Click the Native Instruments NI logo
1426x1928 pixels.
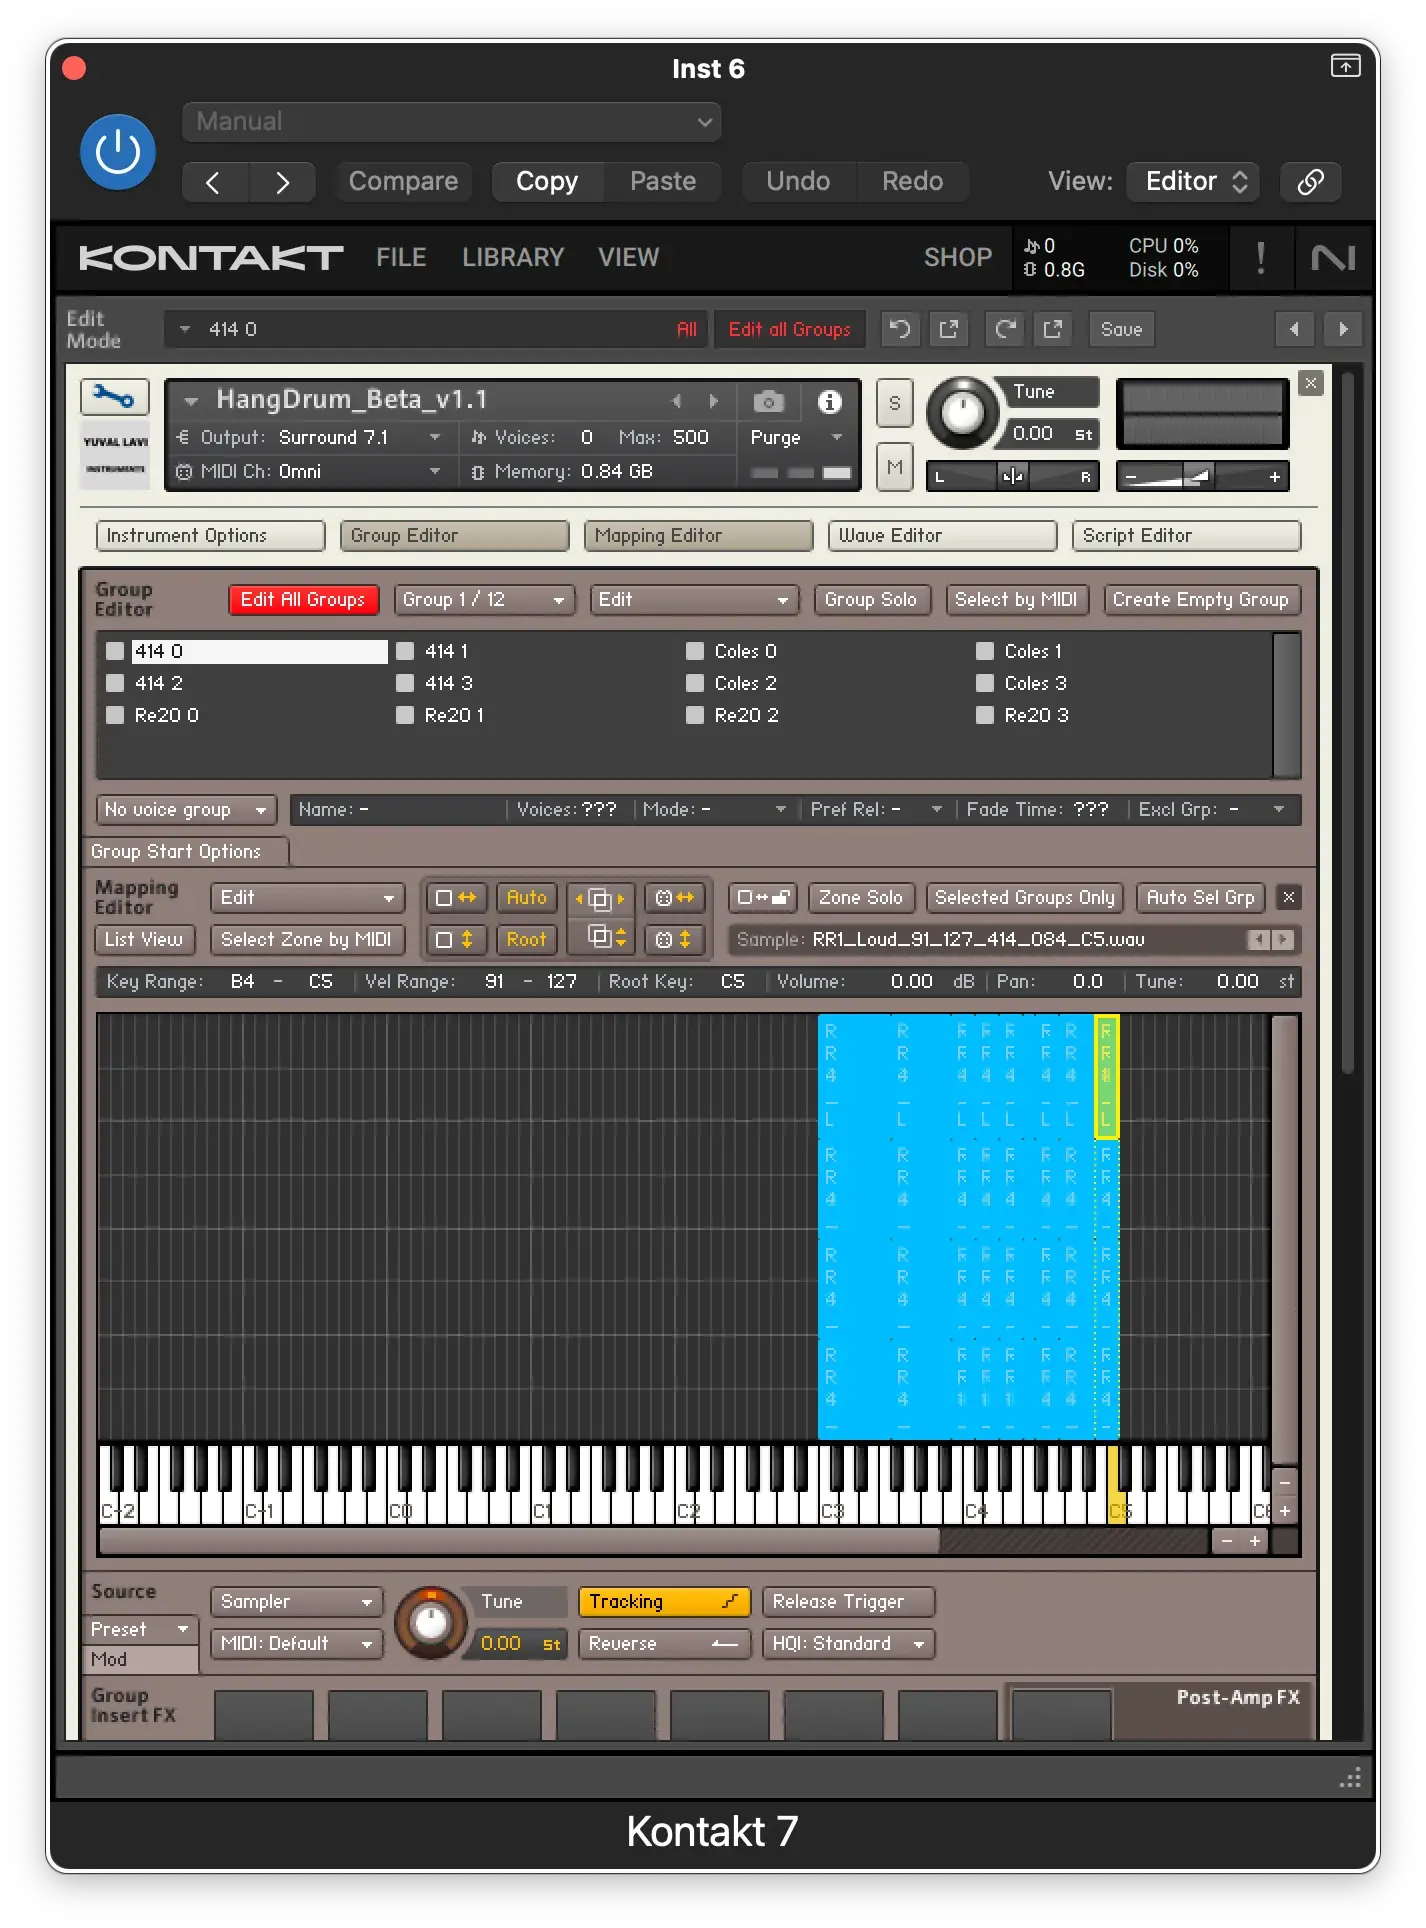pos(1333,258)
